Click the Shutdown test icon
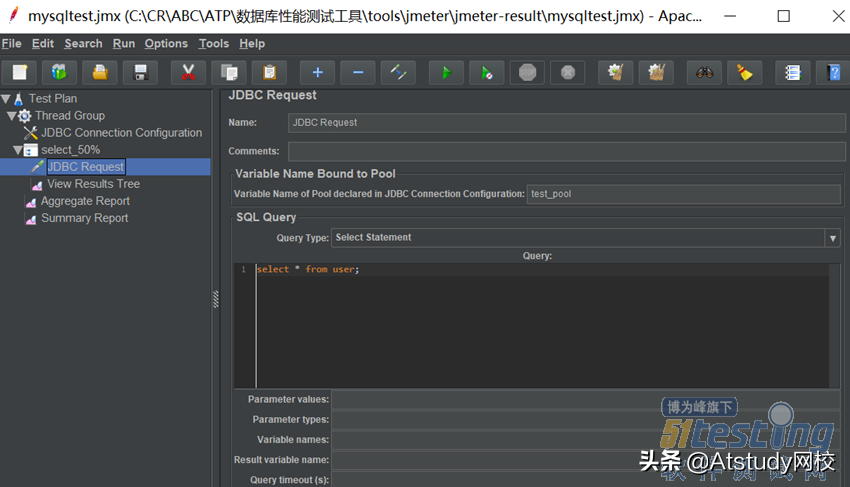The image size is (850, 487). (x=568, y=72)
